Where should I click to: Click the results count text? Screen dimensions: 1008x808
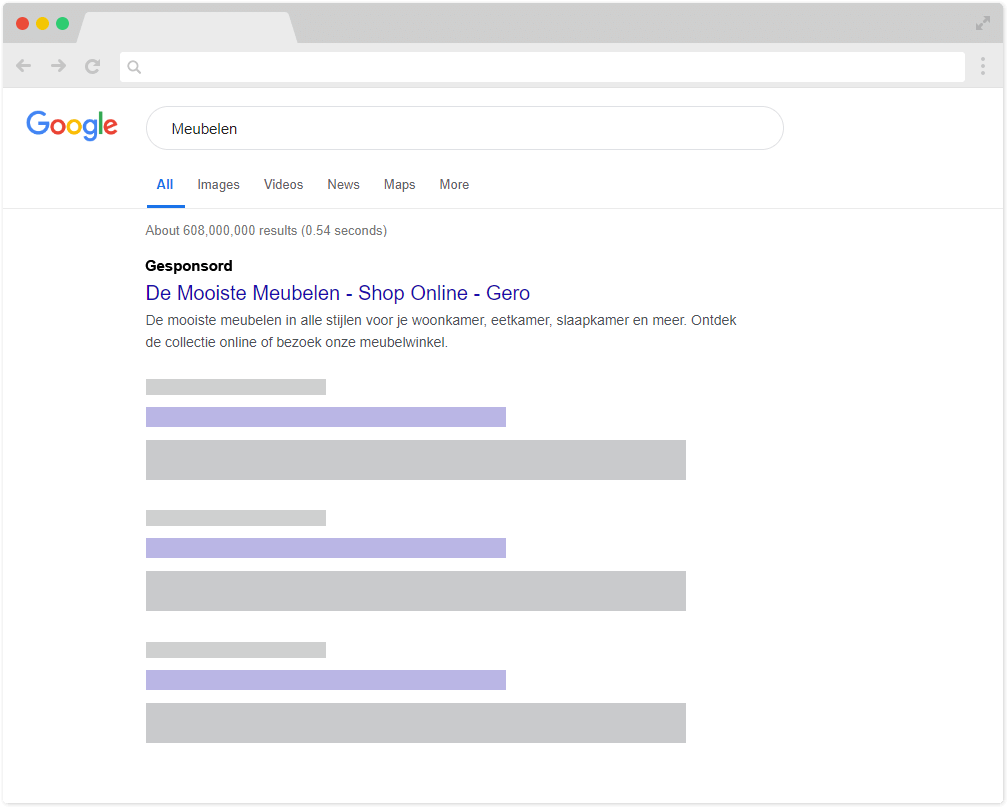coord(266,231)
